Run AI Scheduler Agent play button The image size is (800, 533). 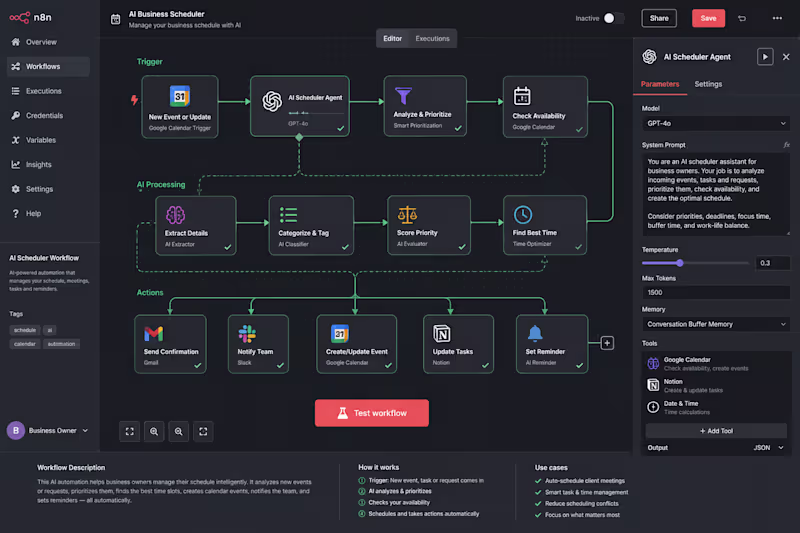[765, 57]
